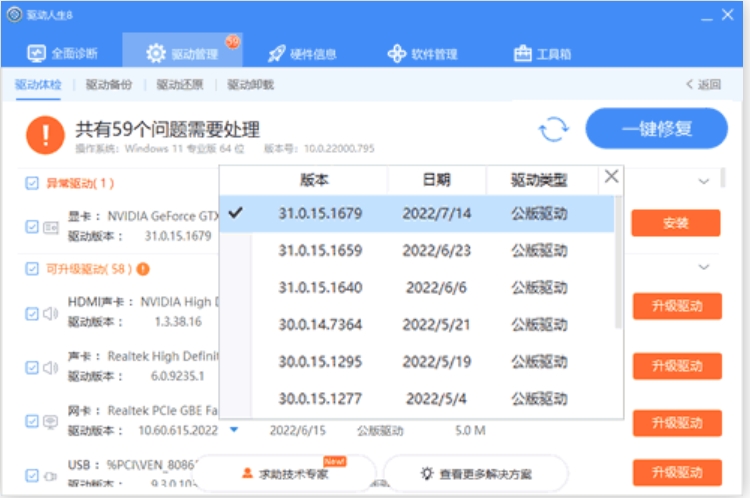Toggle the HDMI声卡 row checkbox

pyautogui.click(x=32, y=314)
